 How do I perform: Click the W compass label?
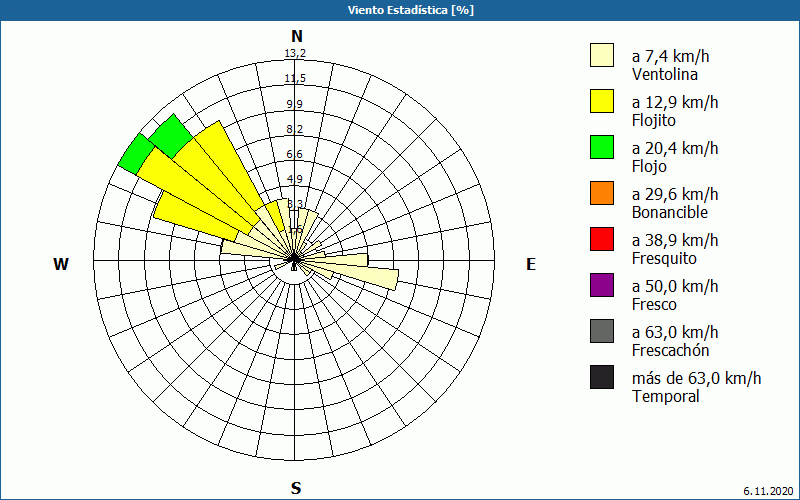(61, 264)
